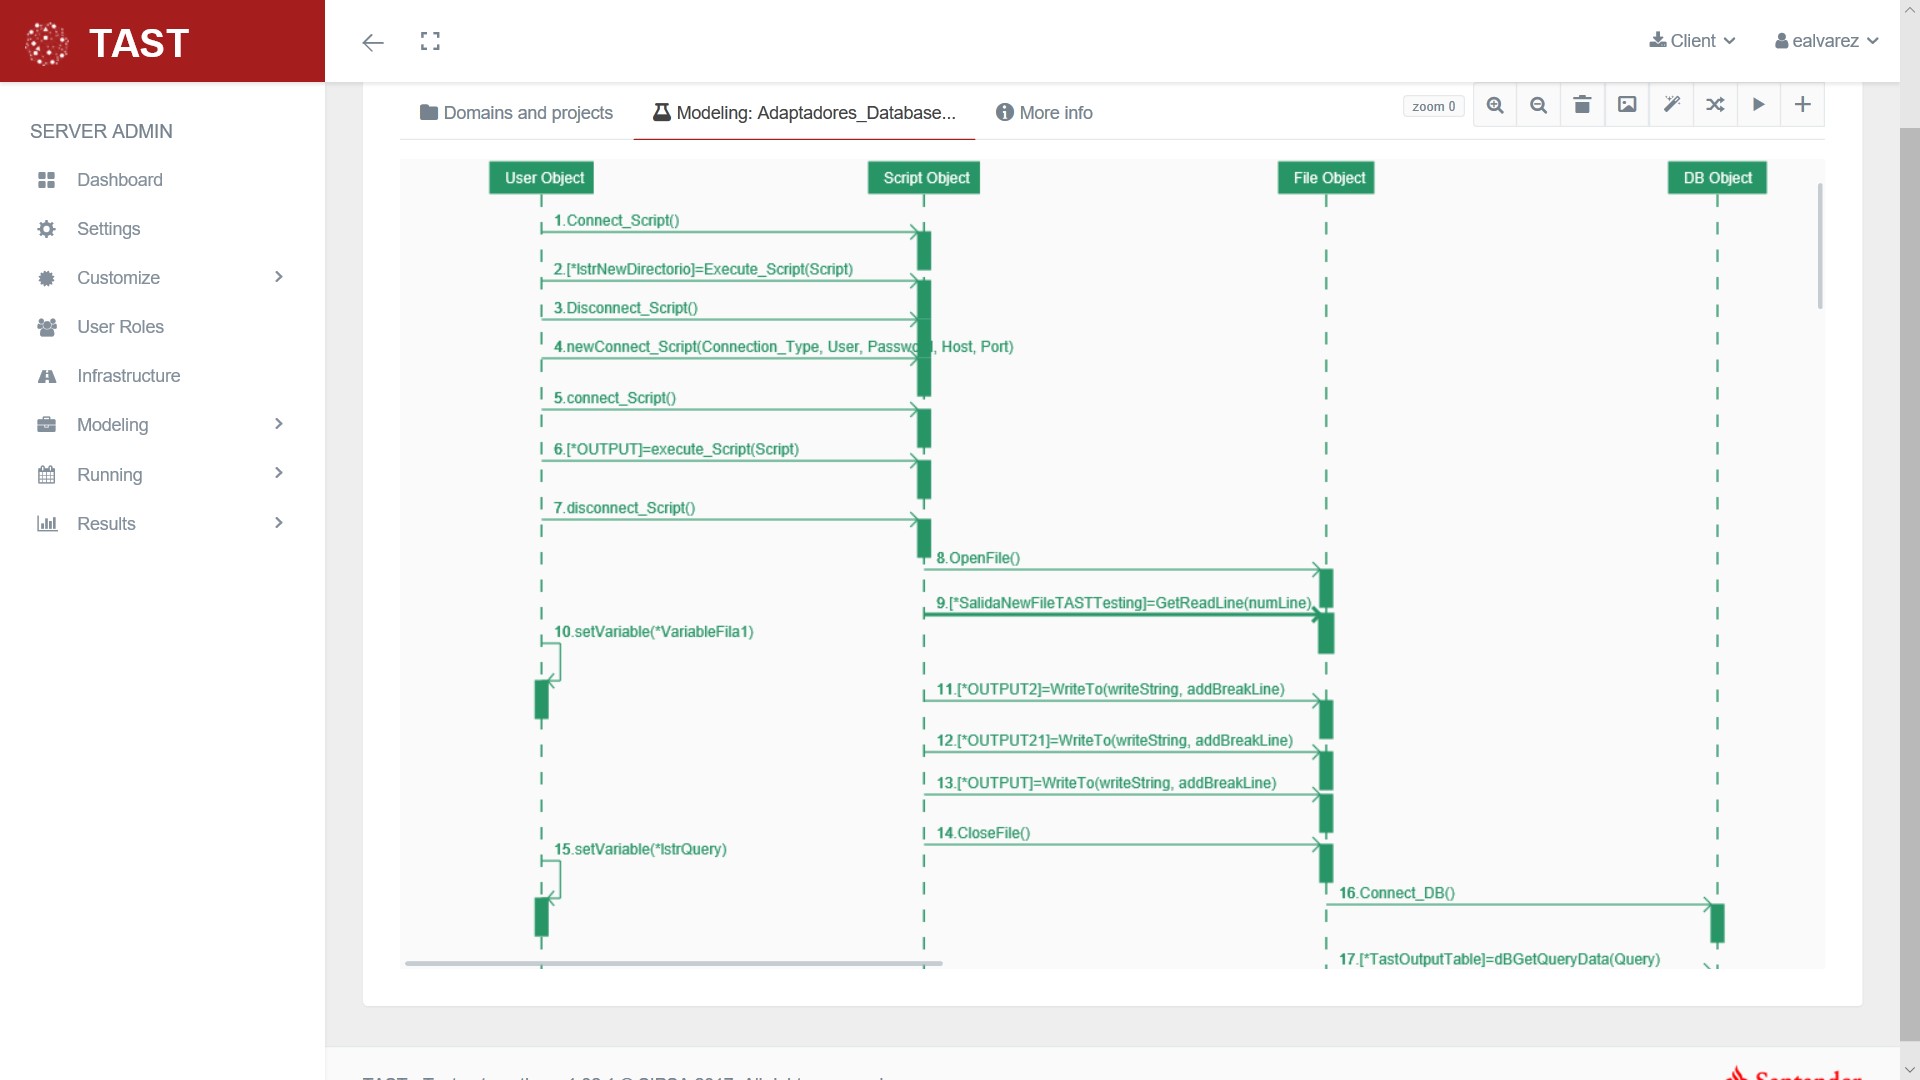1920x1080 pixels.
Task: Click the trash delete icon
Action: pos(1582,105)
